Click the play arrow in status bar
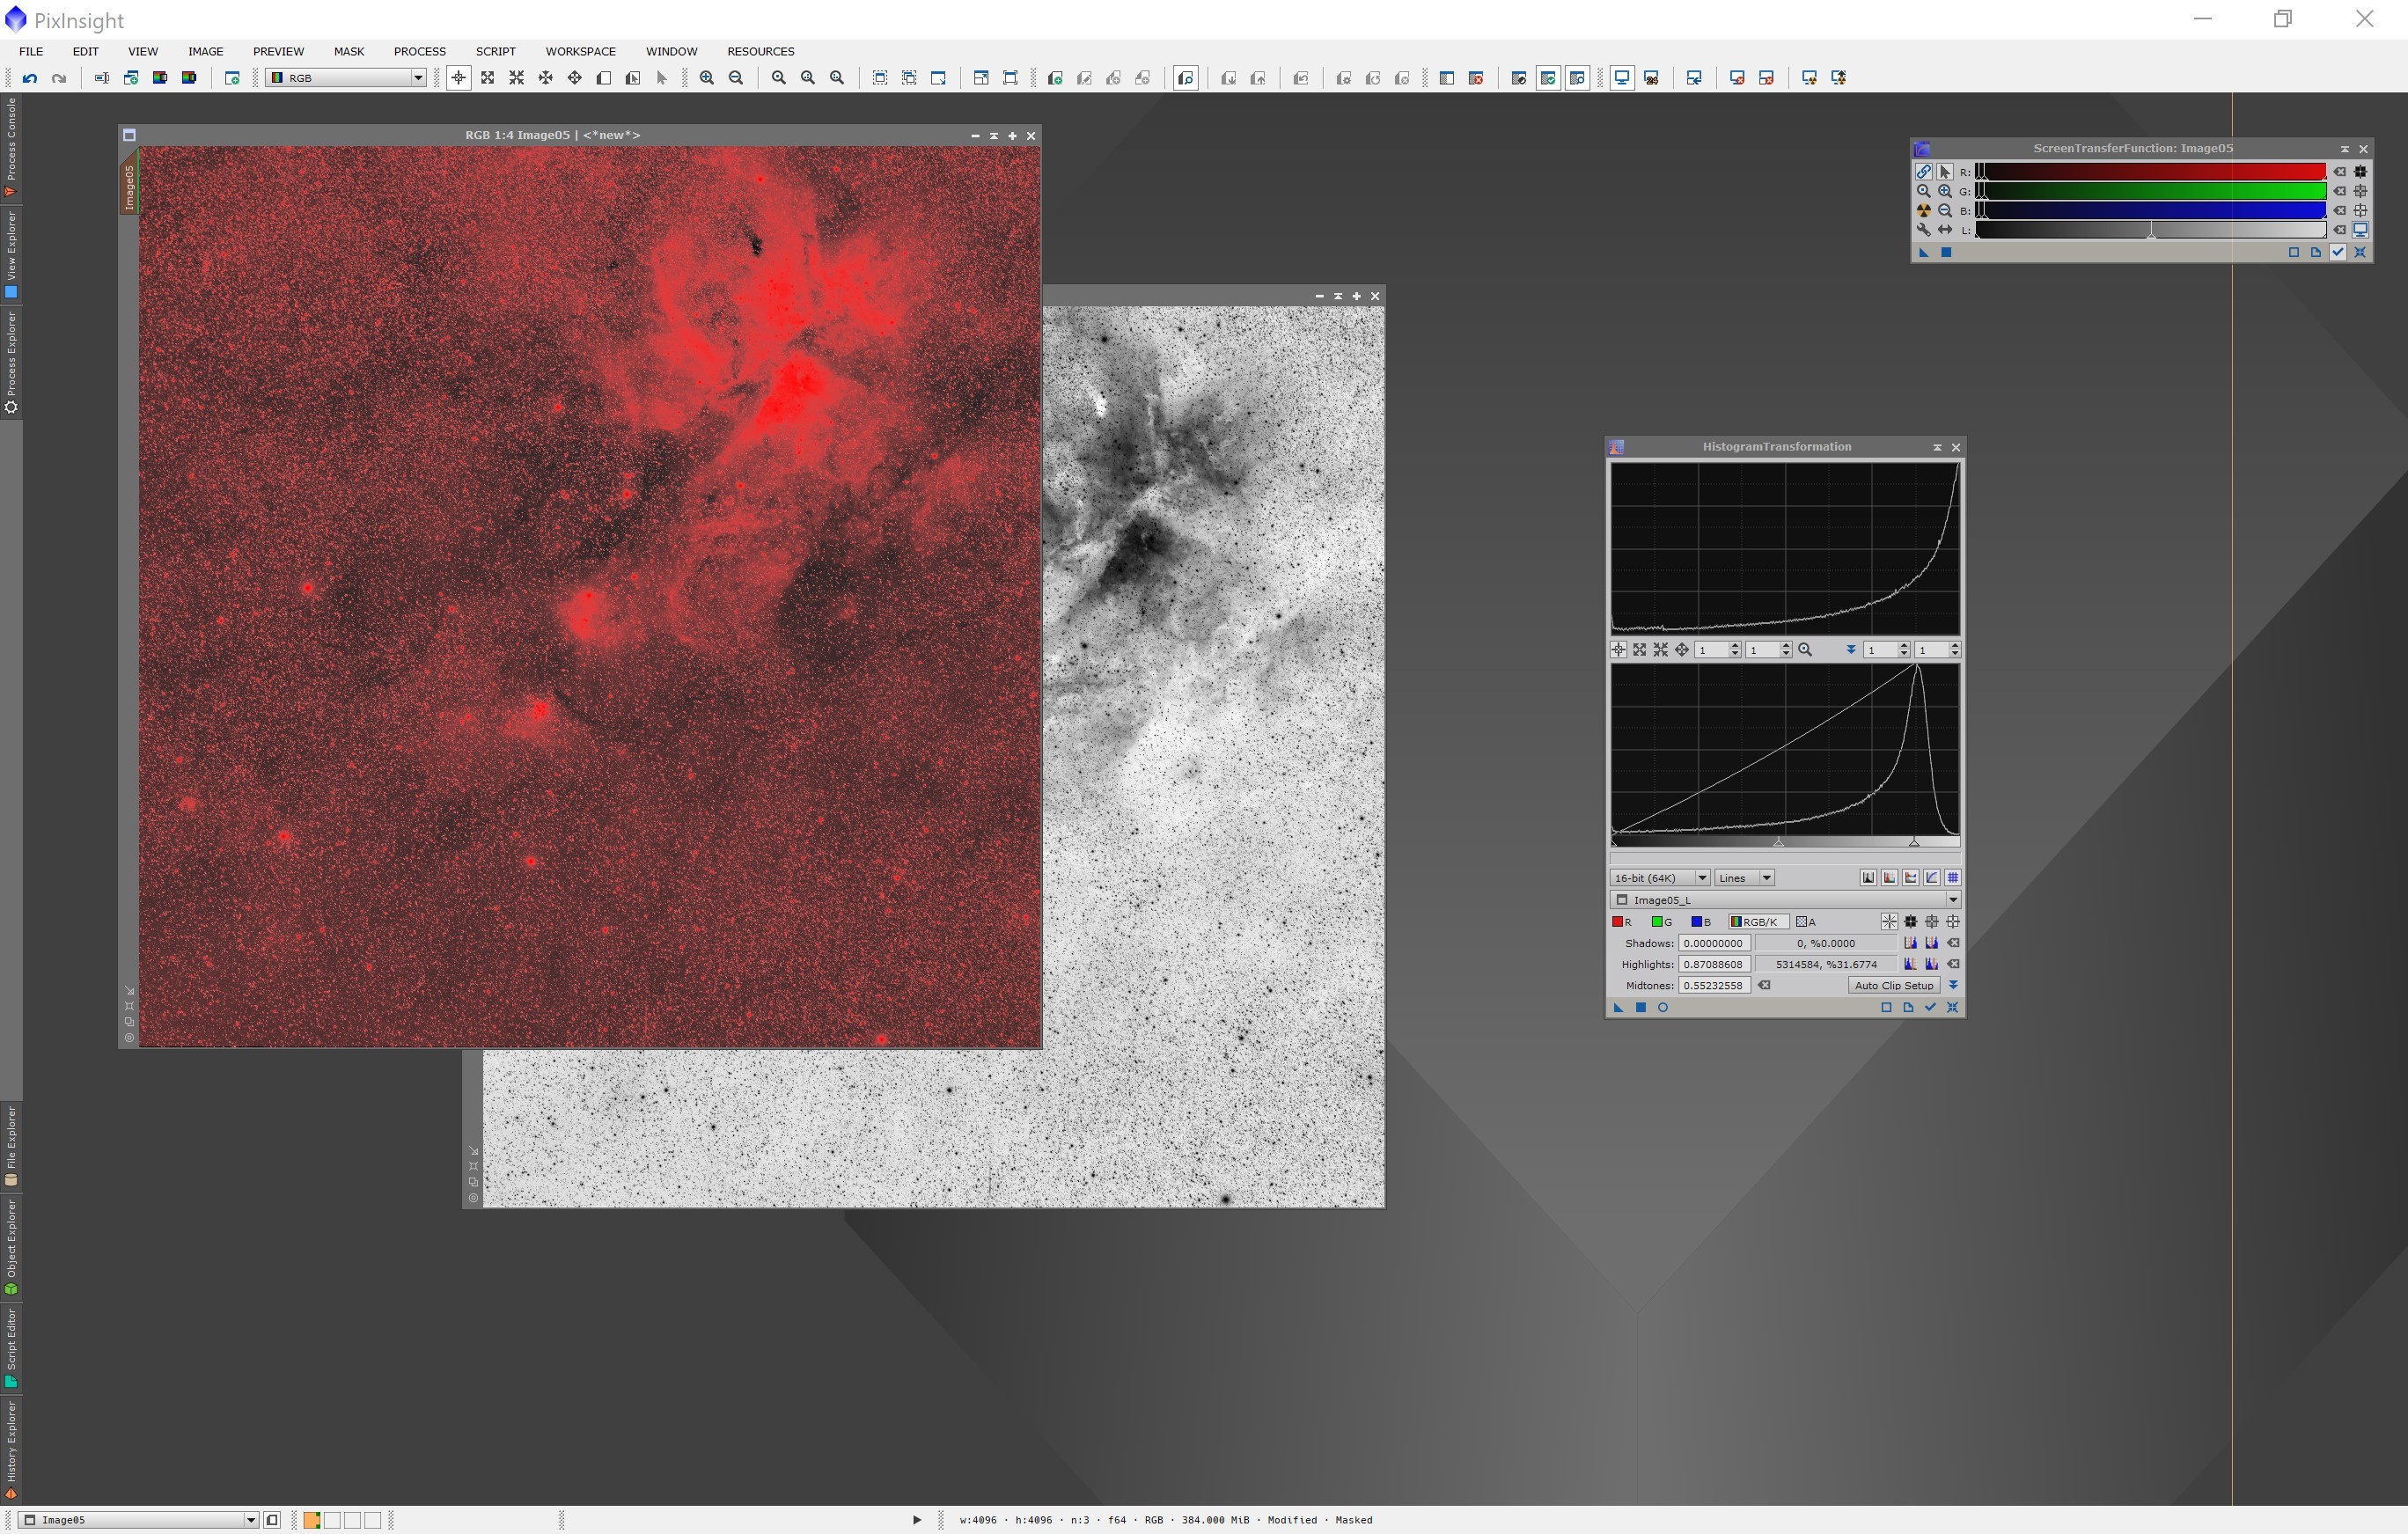The width and height of the screenshot is (2408, 1534). pyautogui.click(x=916, y=1520)
